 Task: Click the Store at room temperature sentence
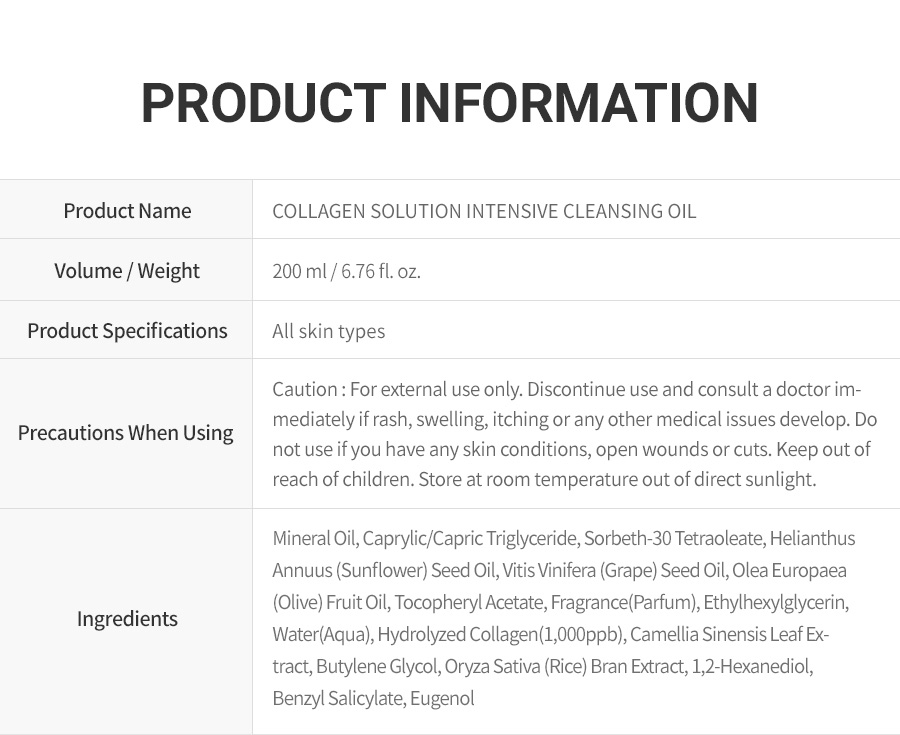[x=617, y=479]
